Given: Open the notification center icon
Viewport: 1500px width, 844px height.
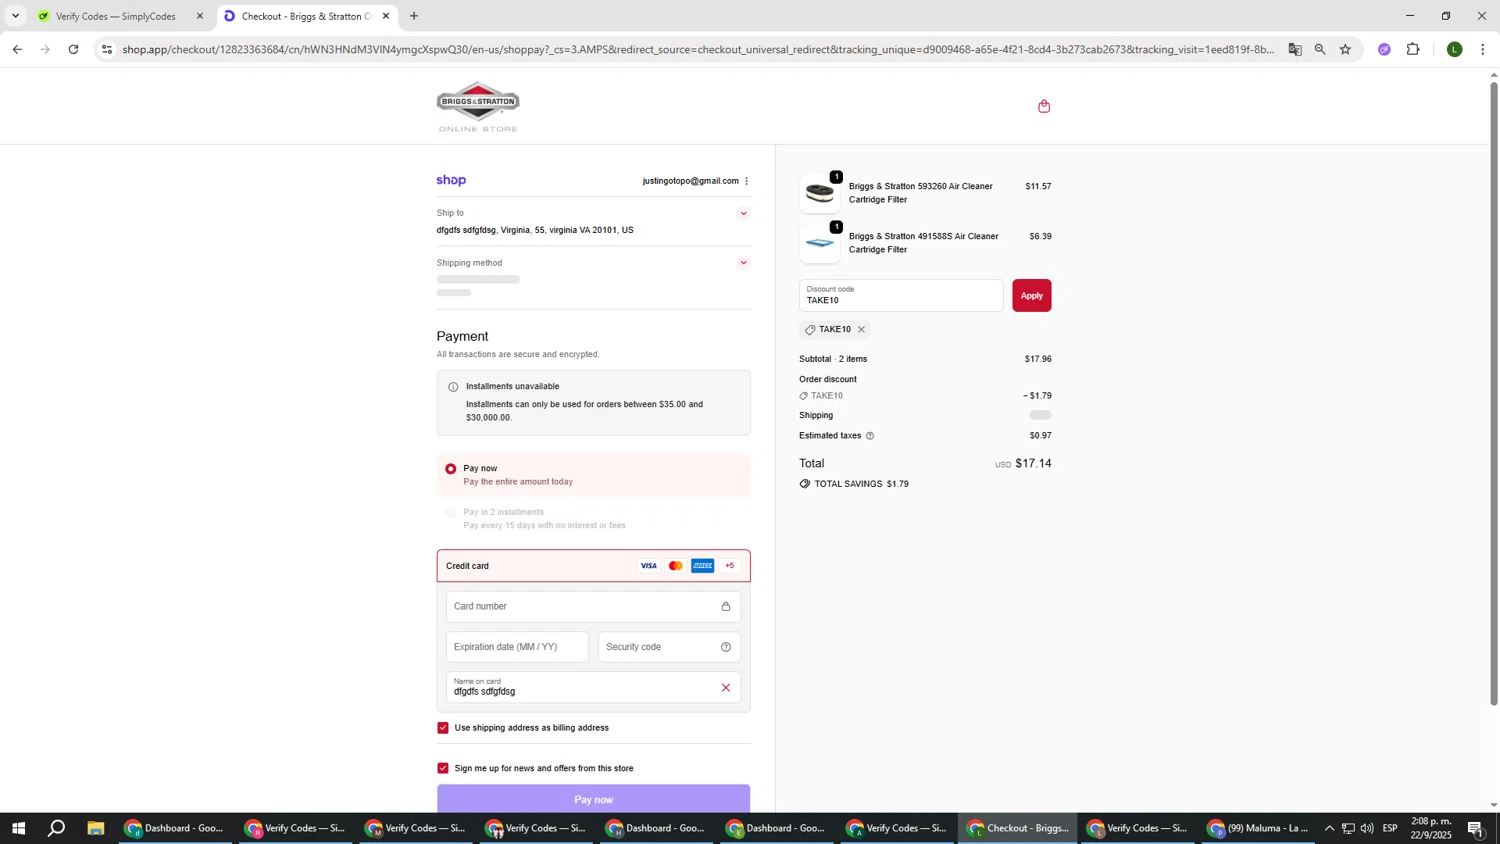Looking at the screenshot, I should click(x=1476, y=828).
